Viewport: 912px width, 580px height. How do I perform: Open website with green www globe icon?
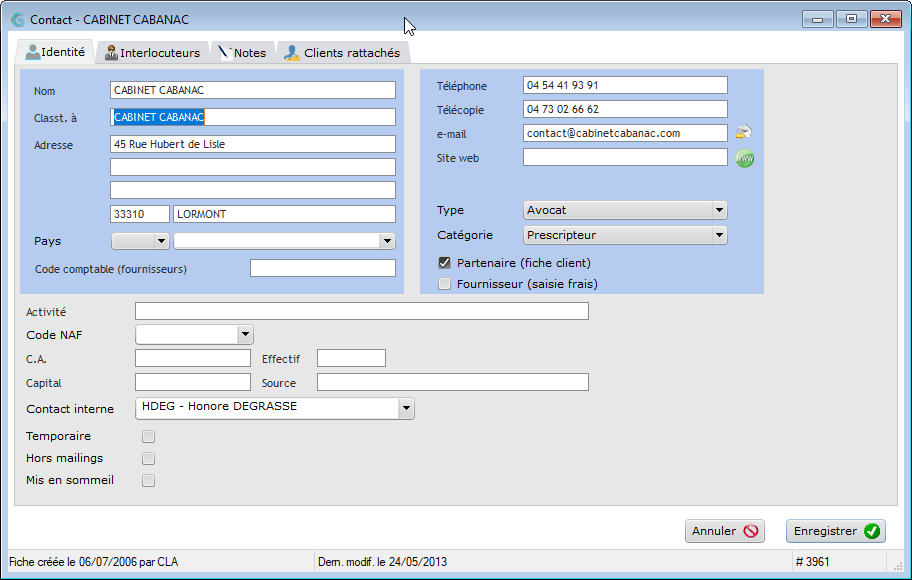coord(744,158)
